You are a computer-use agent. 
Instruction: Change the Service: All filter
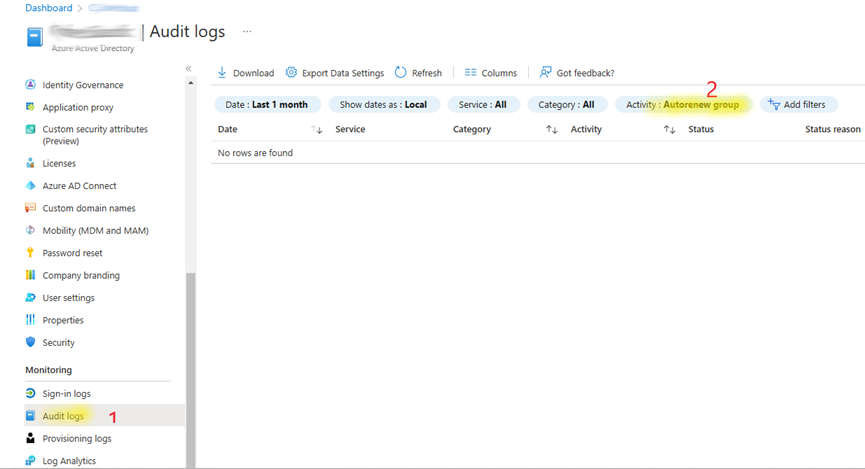tap(482, 104)
